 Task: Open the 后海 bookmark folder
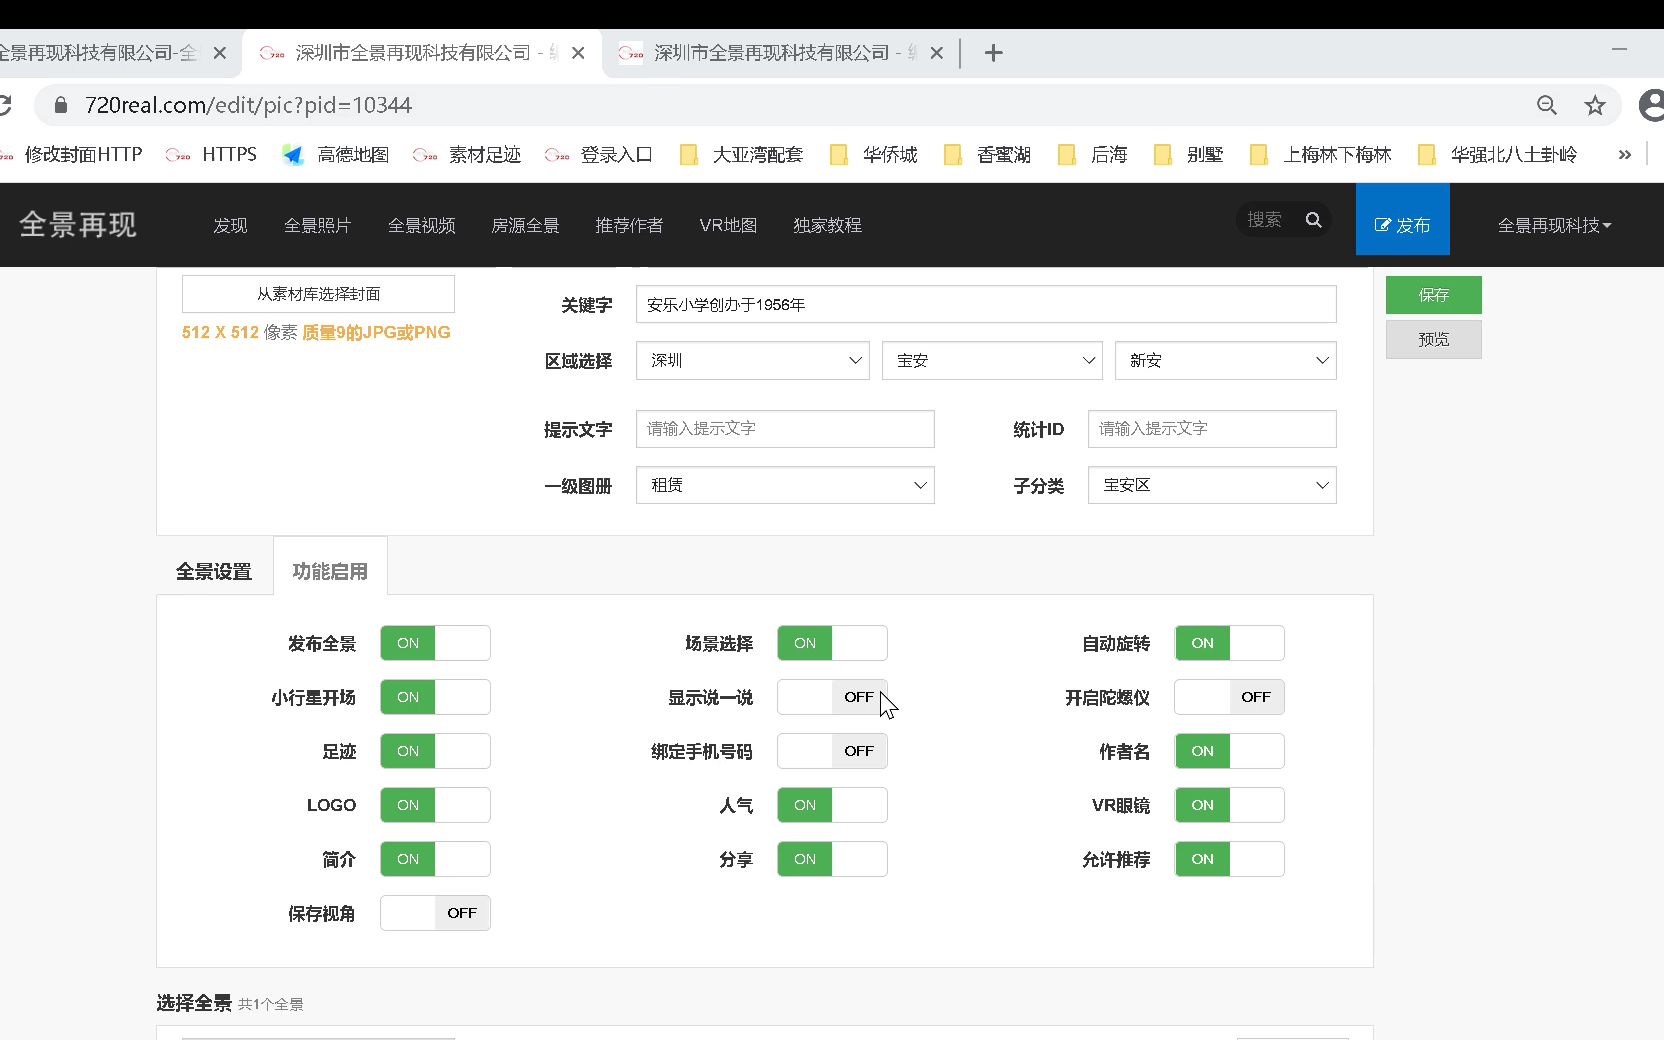(1093, 155)
